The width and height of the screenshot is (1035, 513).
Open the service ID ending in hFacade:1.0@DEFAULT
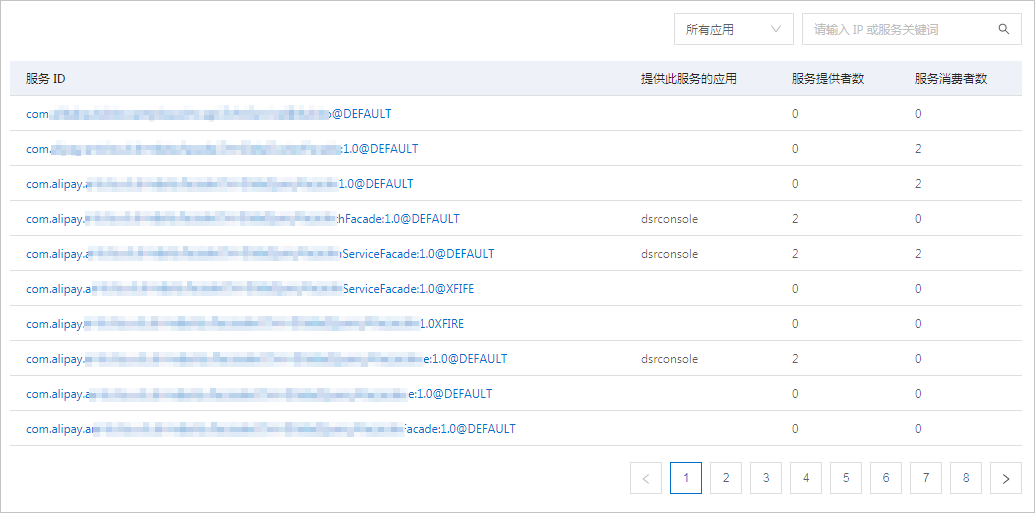[x=243, y=219]
